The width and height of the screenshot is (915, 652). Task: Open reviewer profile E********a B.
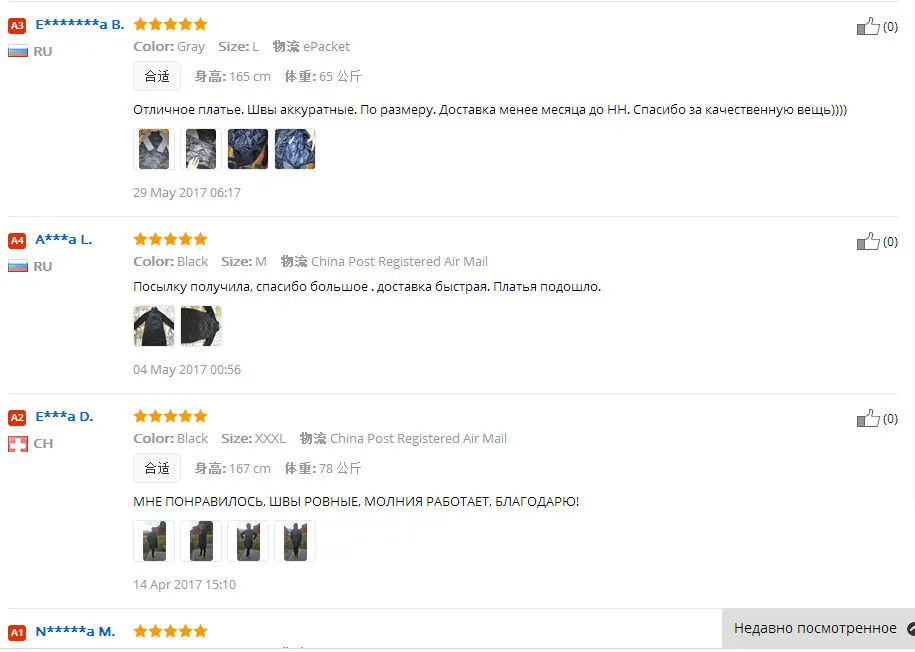tap(79, 25)
